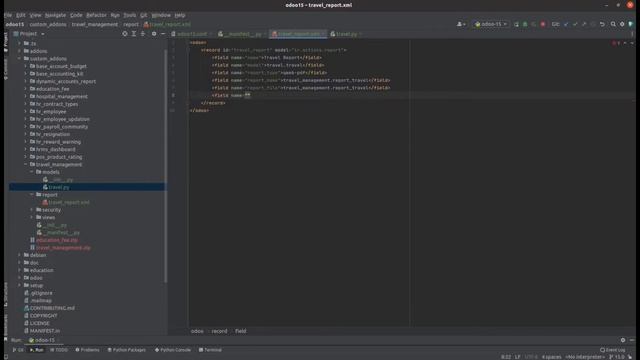Open the TODO tool window
Image resolution: width=640 pixels, height=360 pixels.
click(59, 350)
